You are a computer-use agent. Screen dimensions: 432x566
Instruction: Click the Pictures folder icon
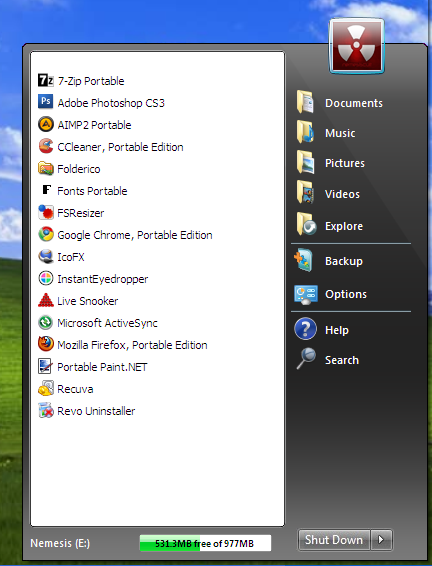tap(306, 162)
